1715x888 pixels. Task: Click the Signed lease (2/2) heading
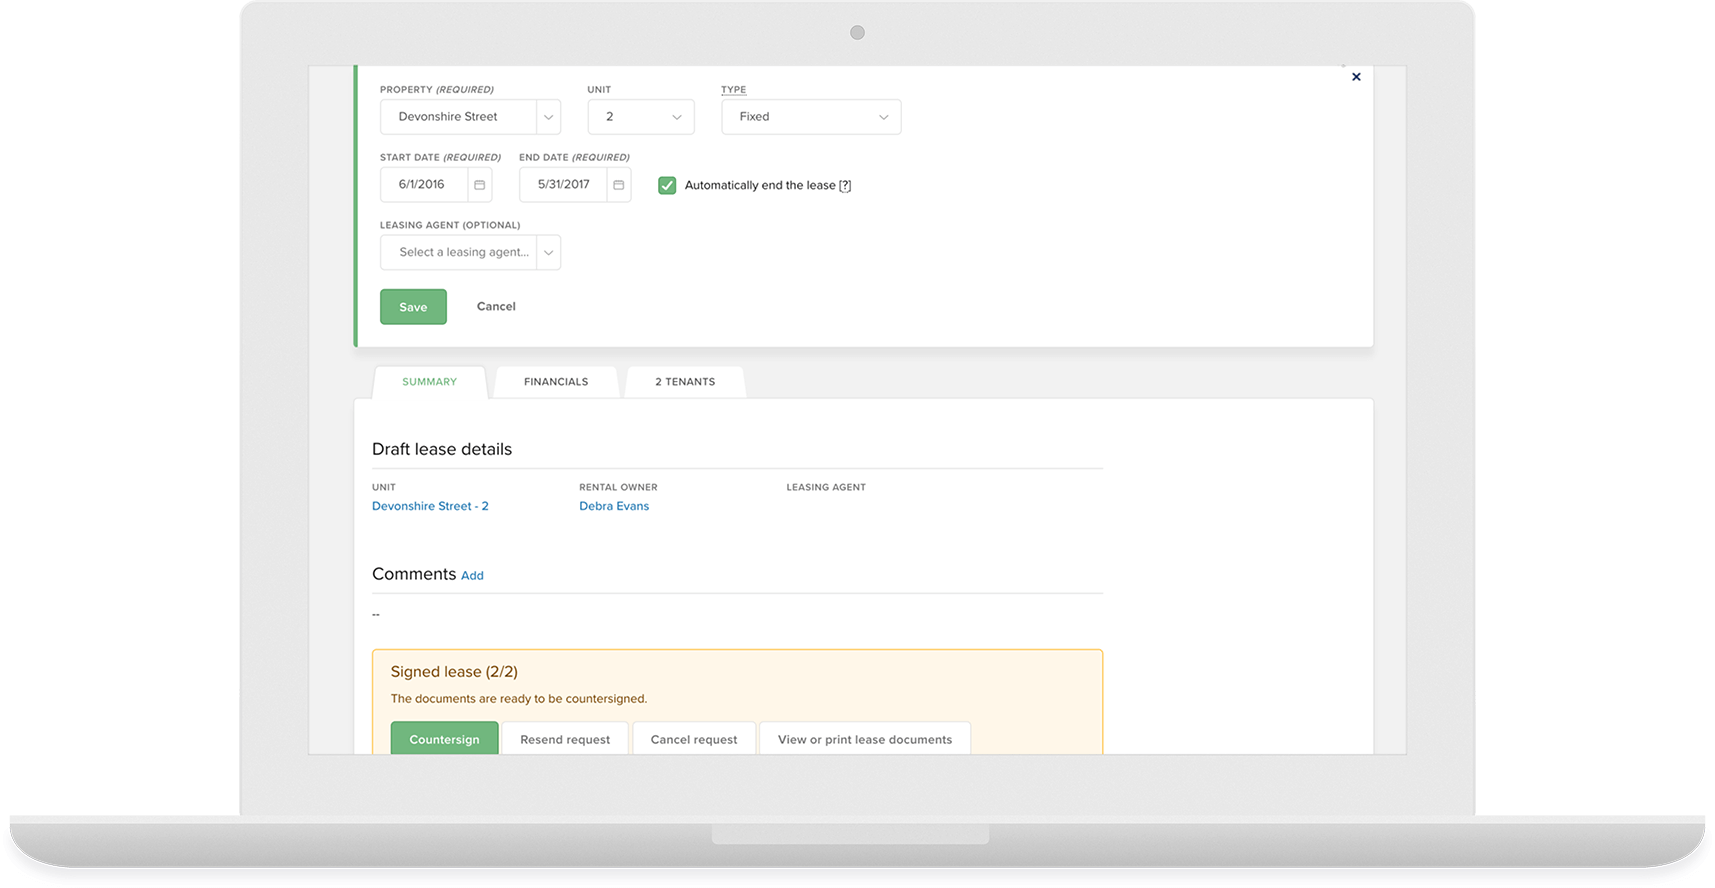point(454,672)
